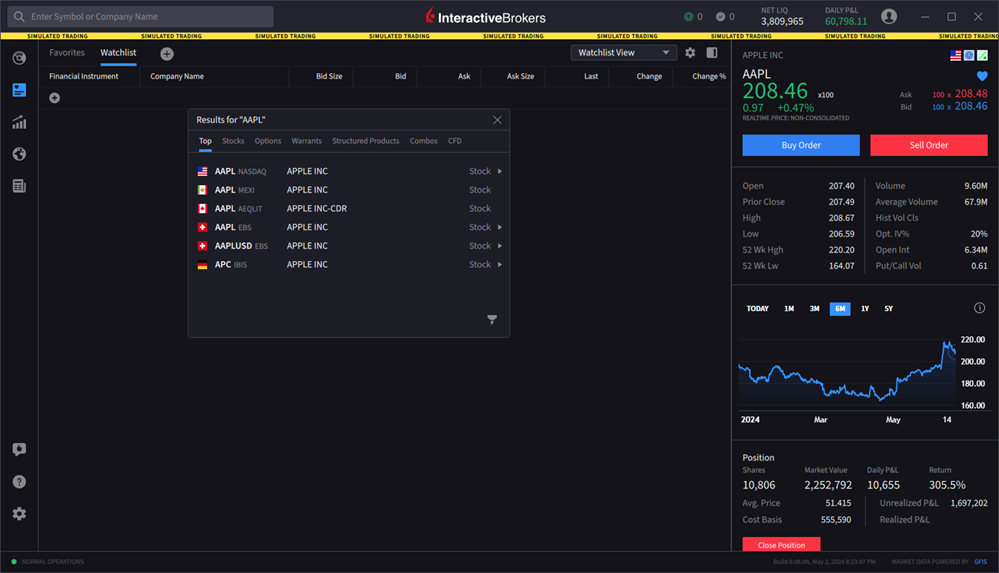999x573 pixels.
Task: Set chart range to 1Y
Action: tap(865, 308)
